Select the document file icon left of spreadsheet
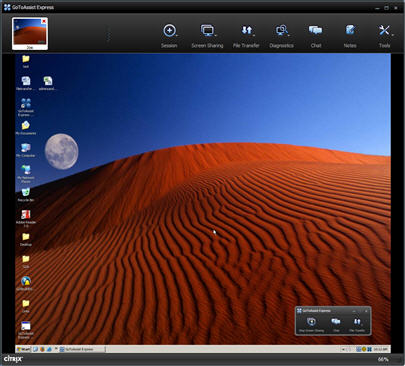The width and height of the screenshot is (405, 366). pos(26,83)
